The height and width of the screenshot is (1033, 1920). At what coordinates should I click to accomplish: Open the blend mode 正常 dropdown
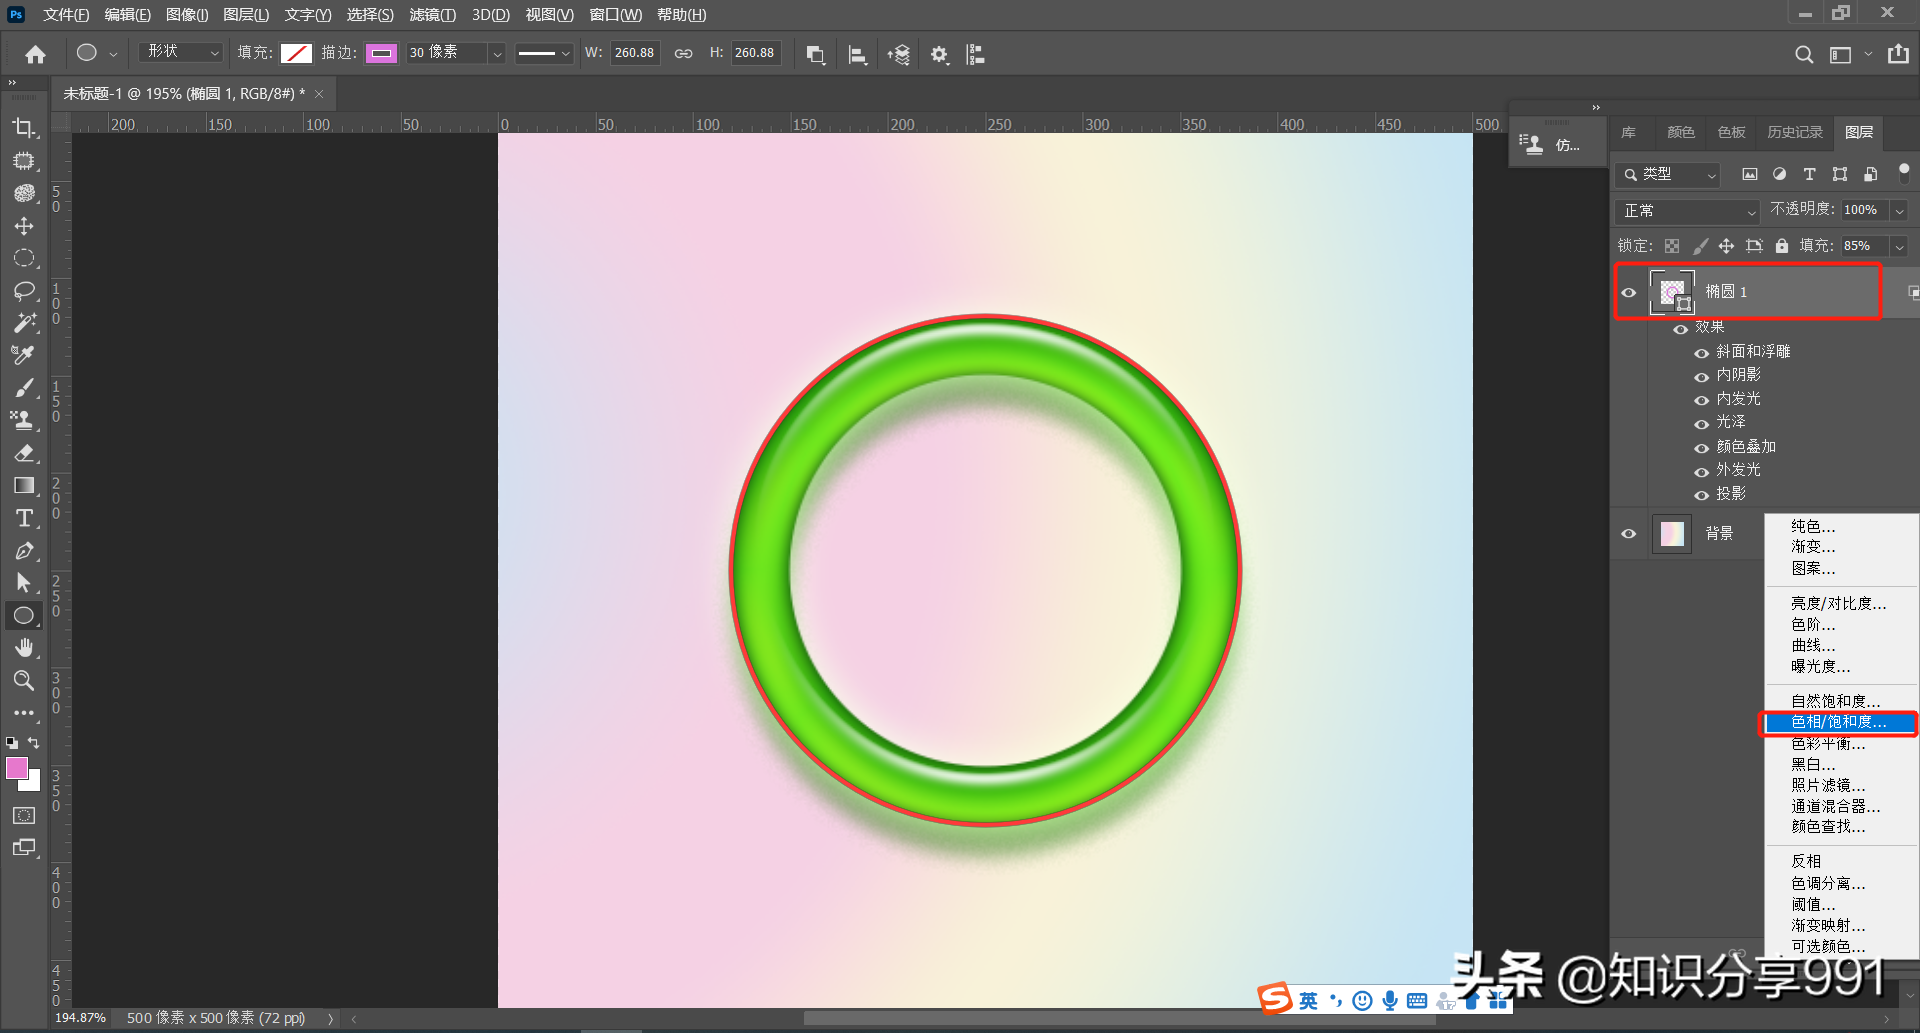click(1688, 211)
